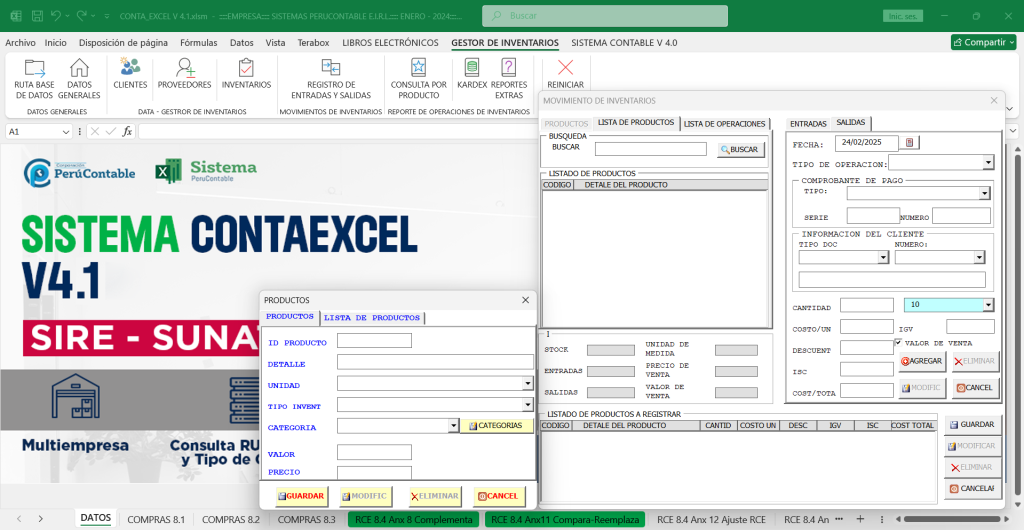
Task: Open Libros Electrónicos ribbon tab
Action: (390, 42)
